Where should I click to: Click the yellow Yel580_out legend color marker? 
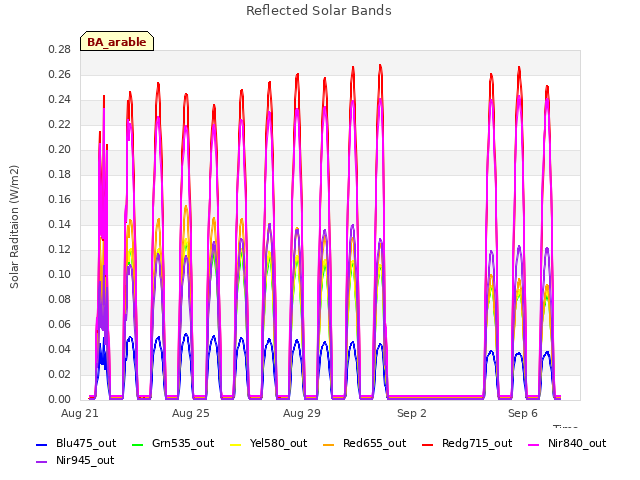click(x=236, y=444)
